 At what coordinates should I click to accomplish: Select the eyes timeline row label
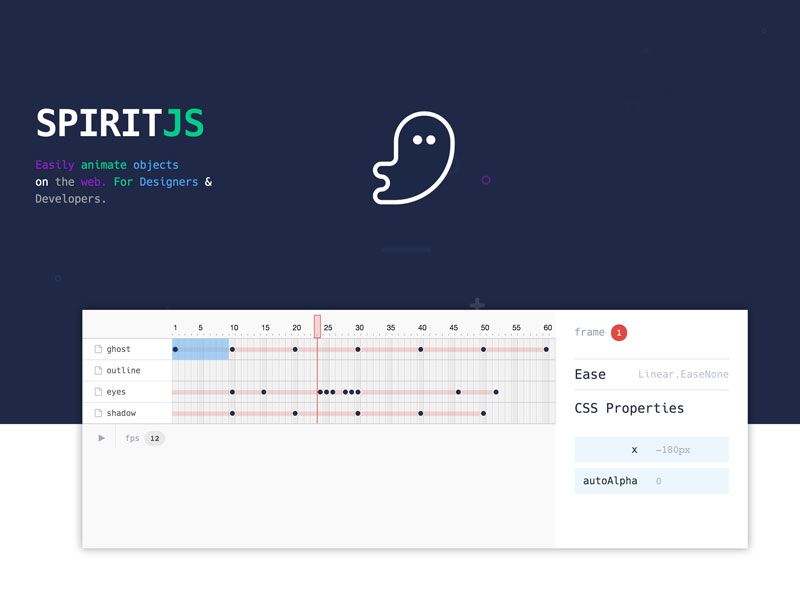(x=116, y=392)
